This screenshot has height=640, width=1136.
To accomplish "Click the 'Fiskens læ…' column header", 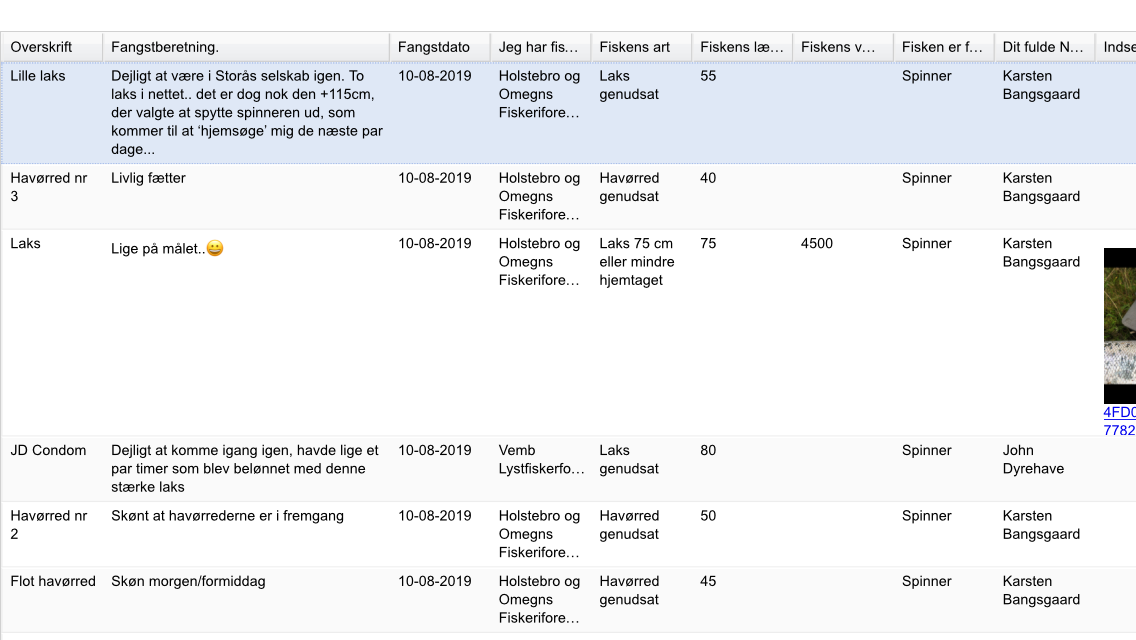I will coord(742,47).
